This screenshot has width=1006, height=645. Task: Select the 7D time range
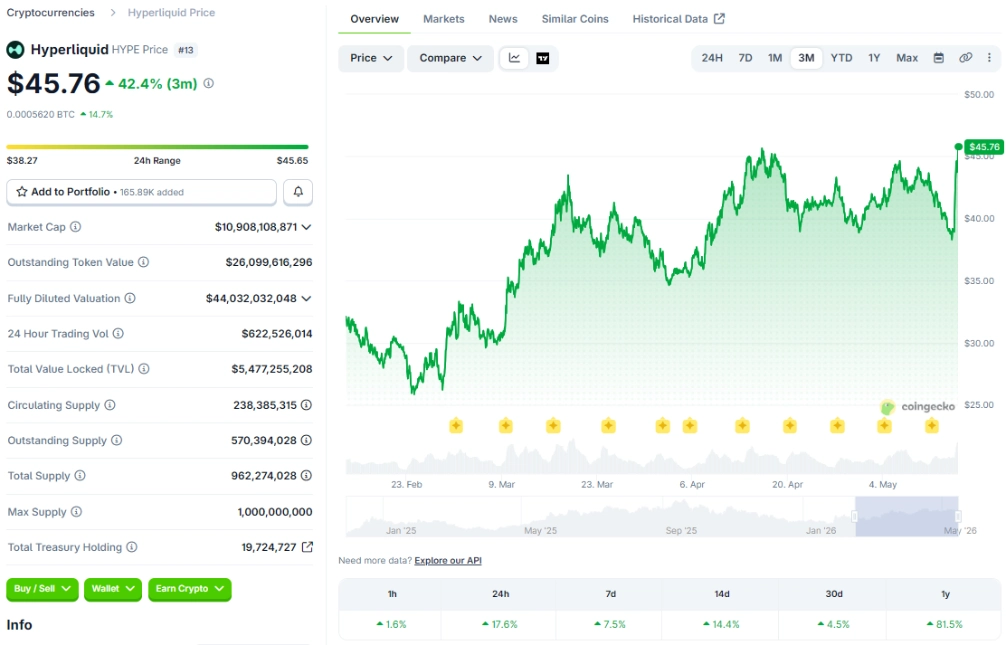pyautogui.click(x=745, y=58)
